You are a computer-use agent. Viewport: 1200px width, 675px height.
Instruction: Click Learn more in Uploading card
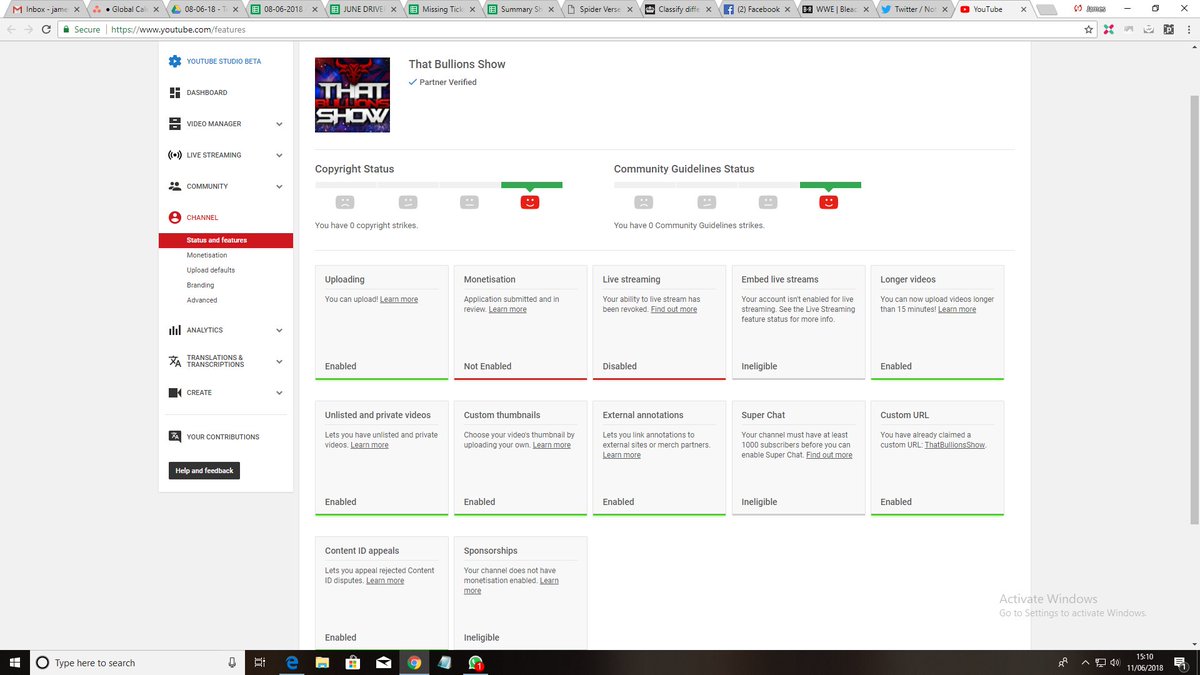point(399,300)
